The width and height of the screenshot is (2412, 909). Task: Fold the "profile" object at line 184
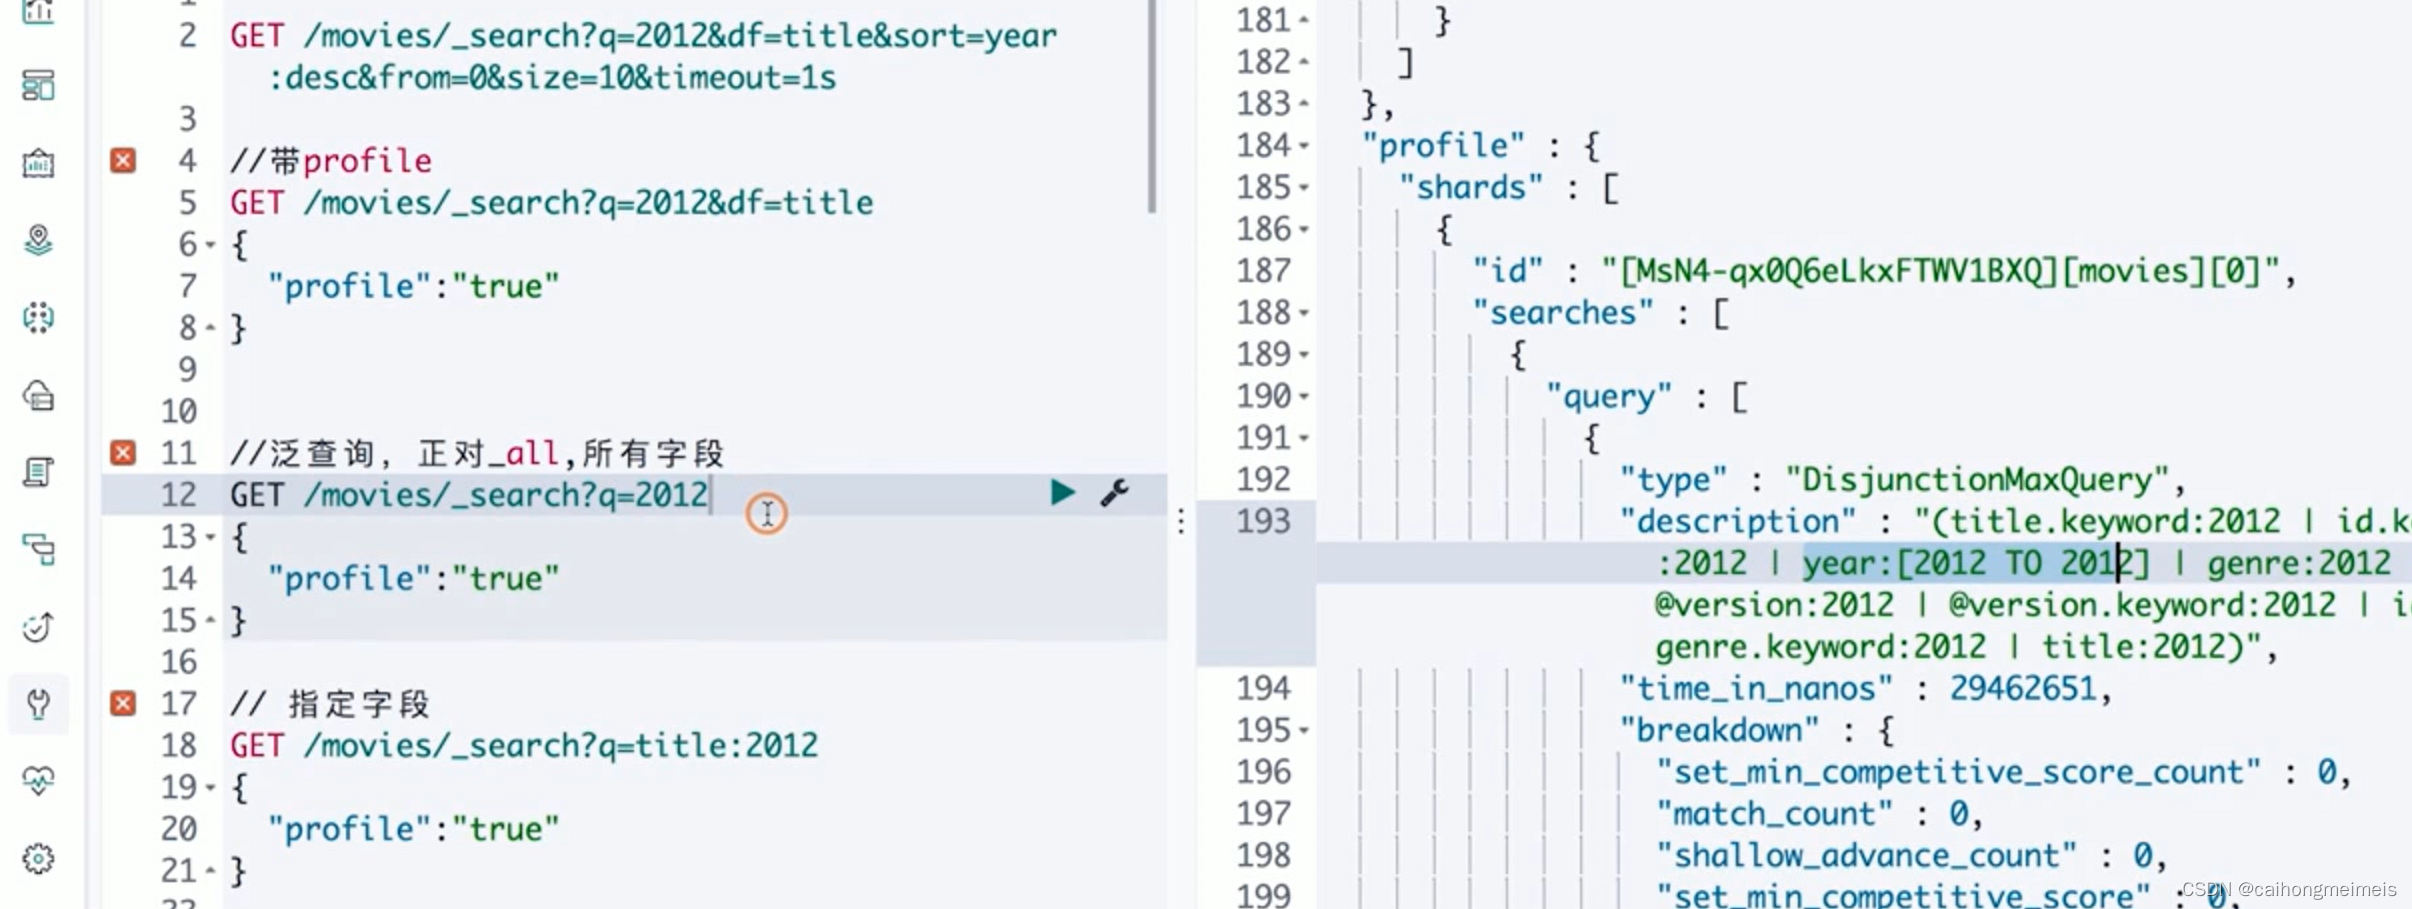(1304, 146)
